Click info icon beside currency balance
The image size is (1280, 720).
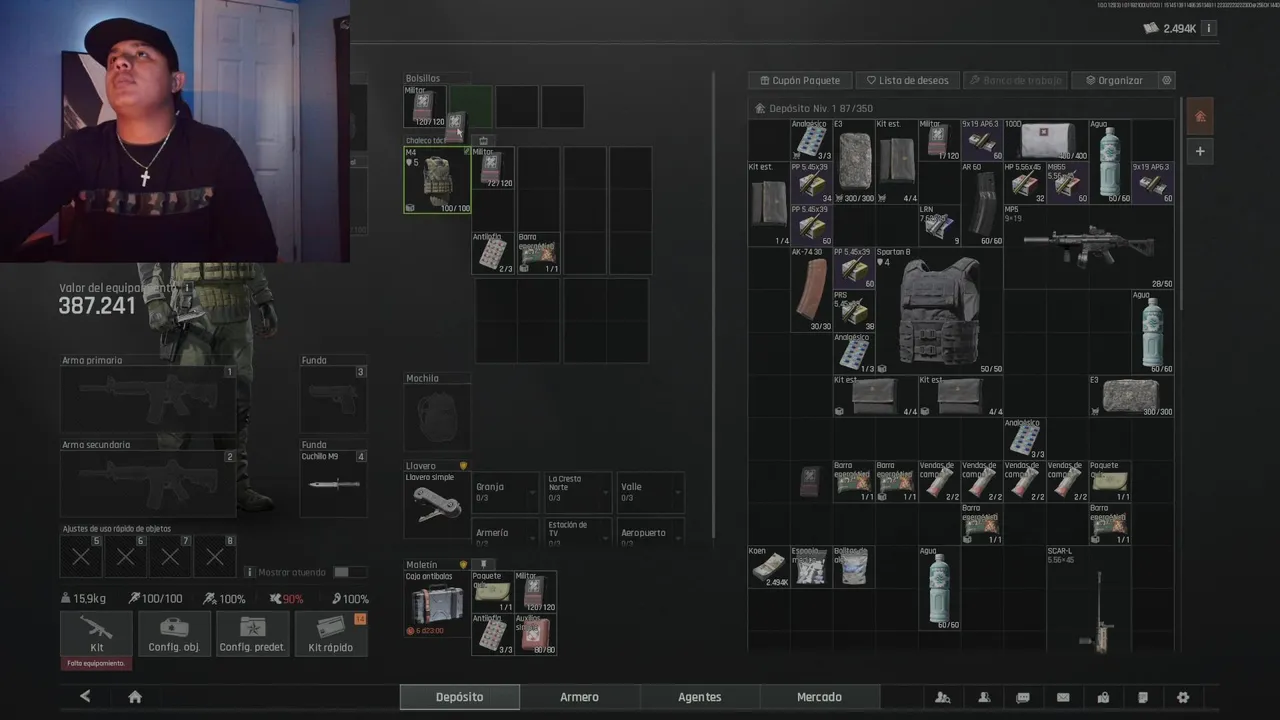(1208, 28)
